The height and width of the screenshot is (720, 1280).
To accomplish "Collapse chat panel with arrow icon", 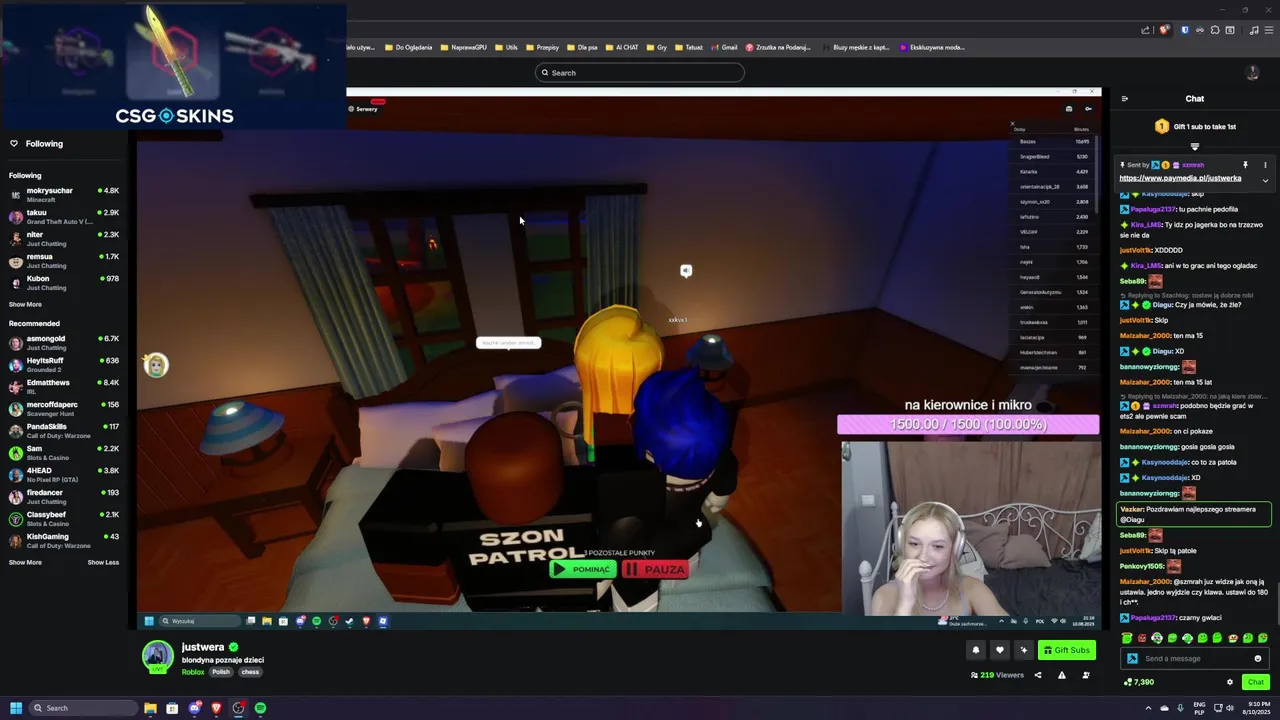I will (x=1125, y=99).
